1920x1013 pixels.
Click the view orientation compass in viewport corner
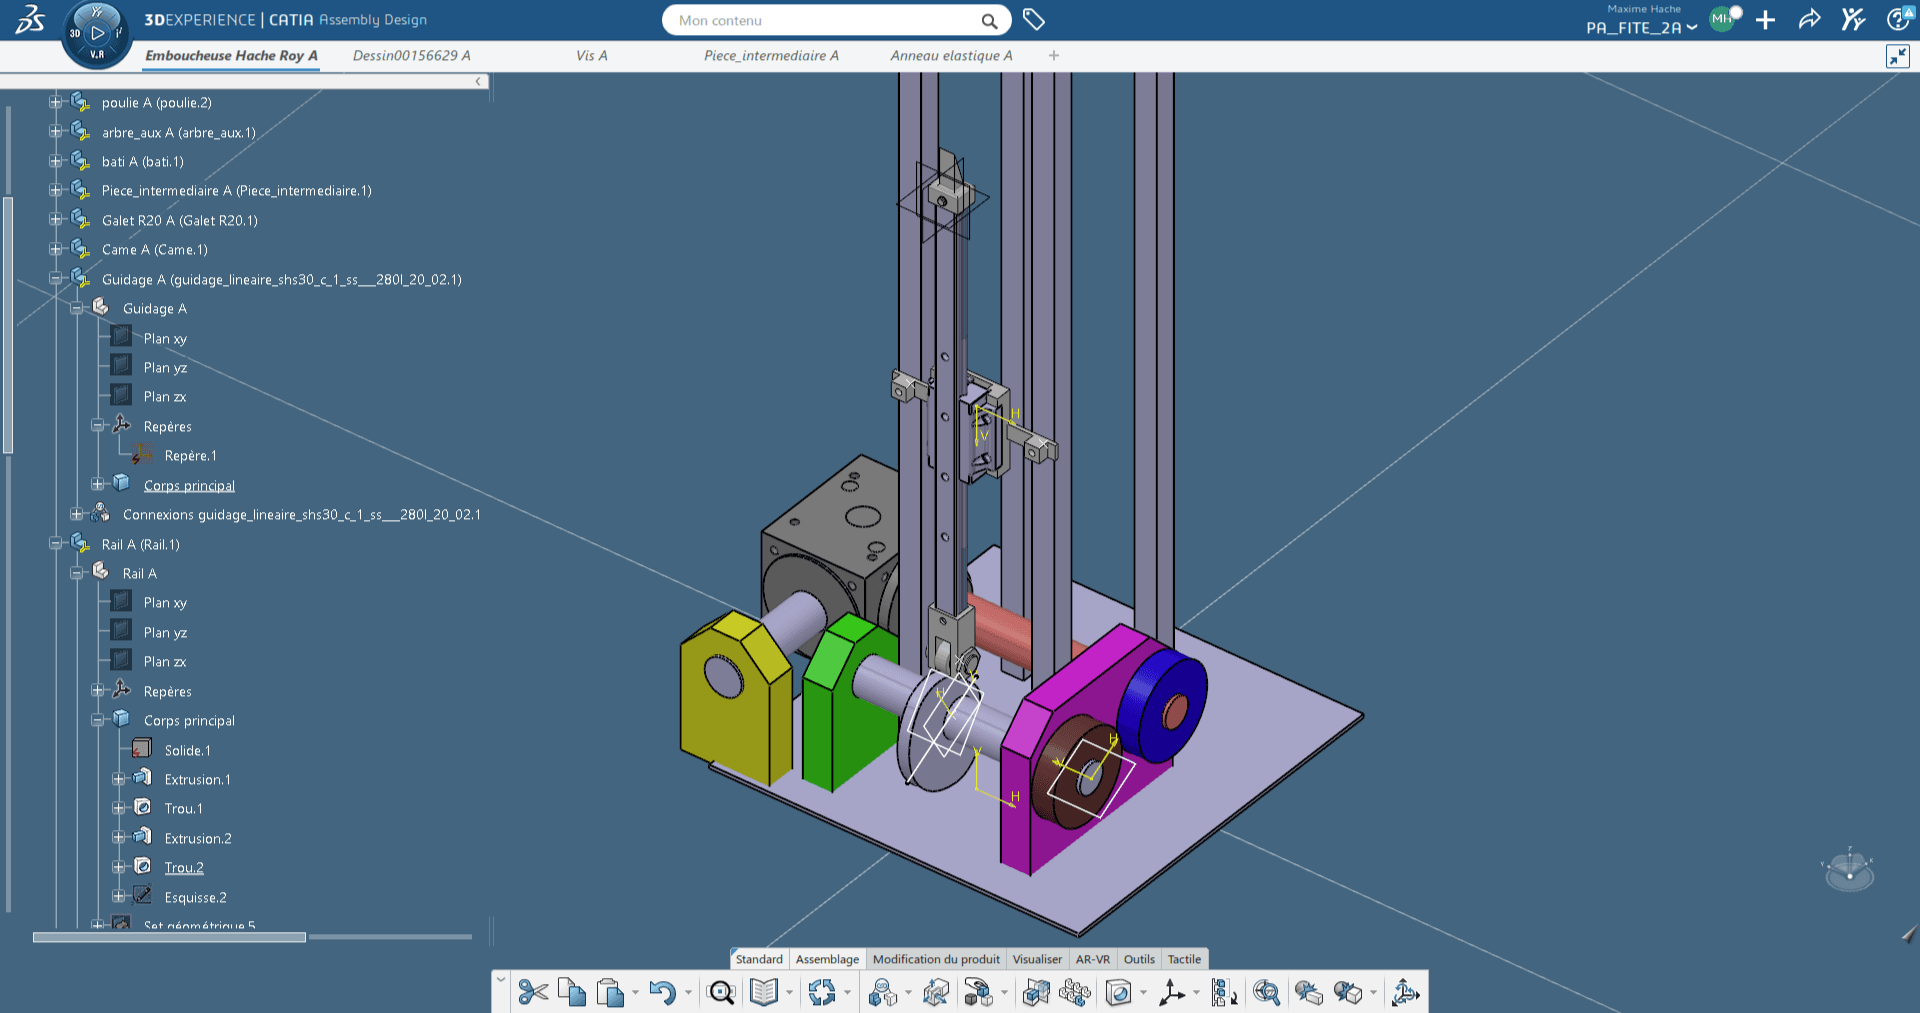click(1848, 870)
